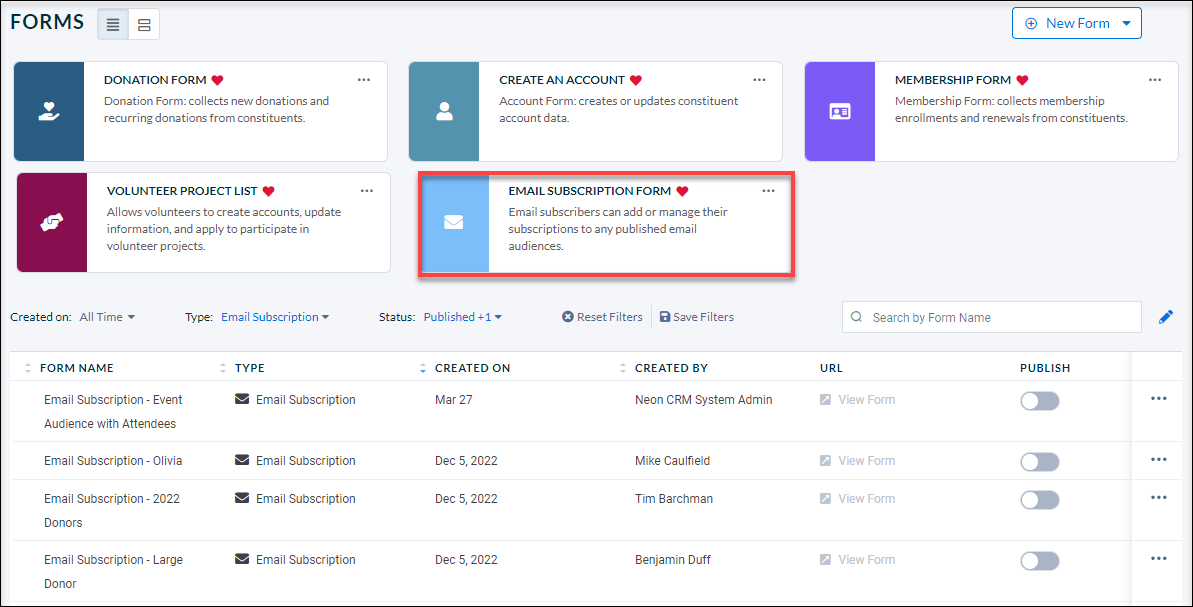Image resolution: width=1193 pixels, height=607 pixels.
Task: Open View Form link for Olivia row
Action: pos(857,460)
